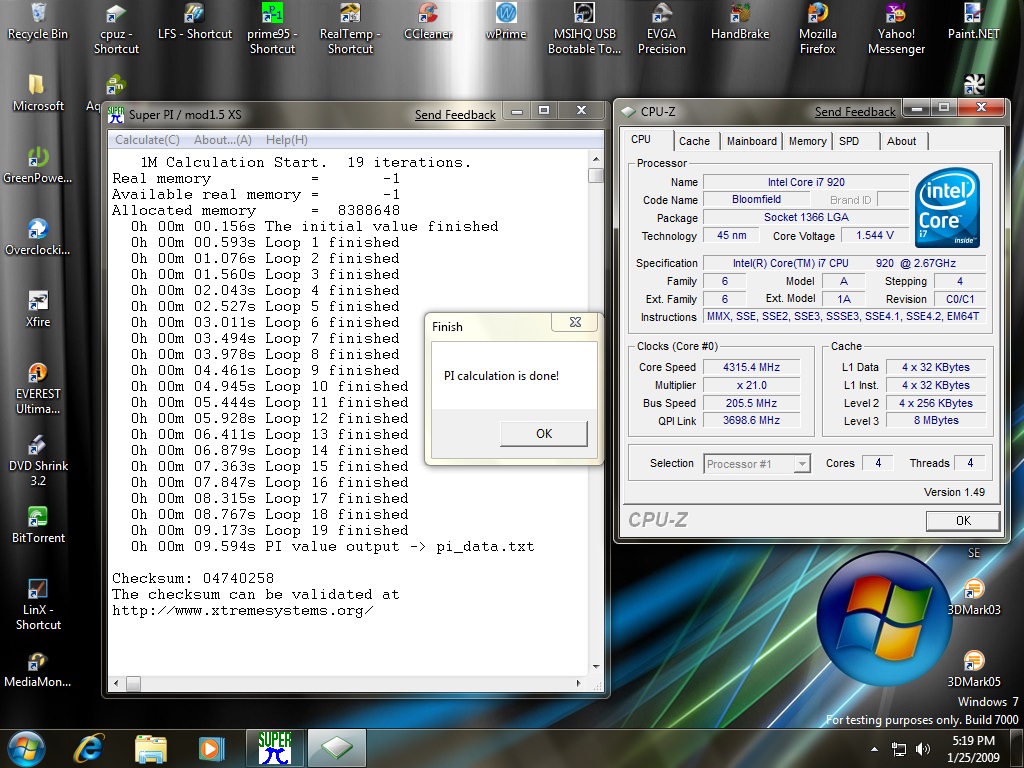The image size is (1024, 768).
Task: Click the 'Loop 19 finished' line
Action: pos(270,530)
